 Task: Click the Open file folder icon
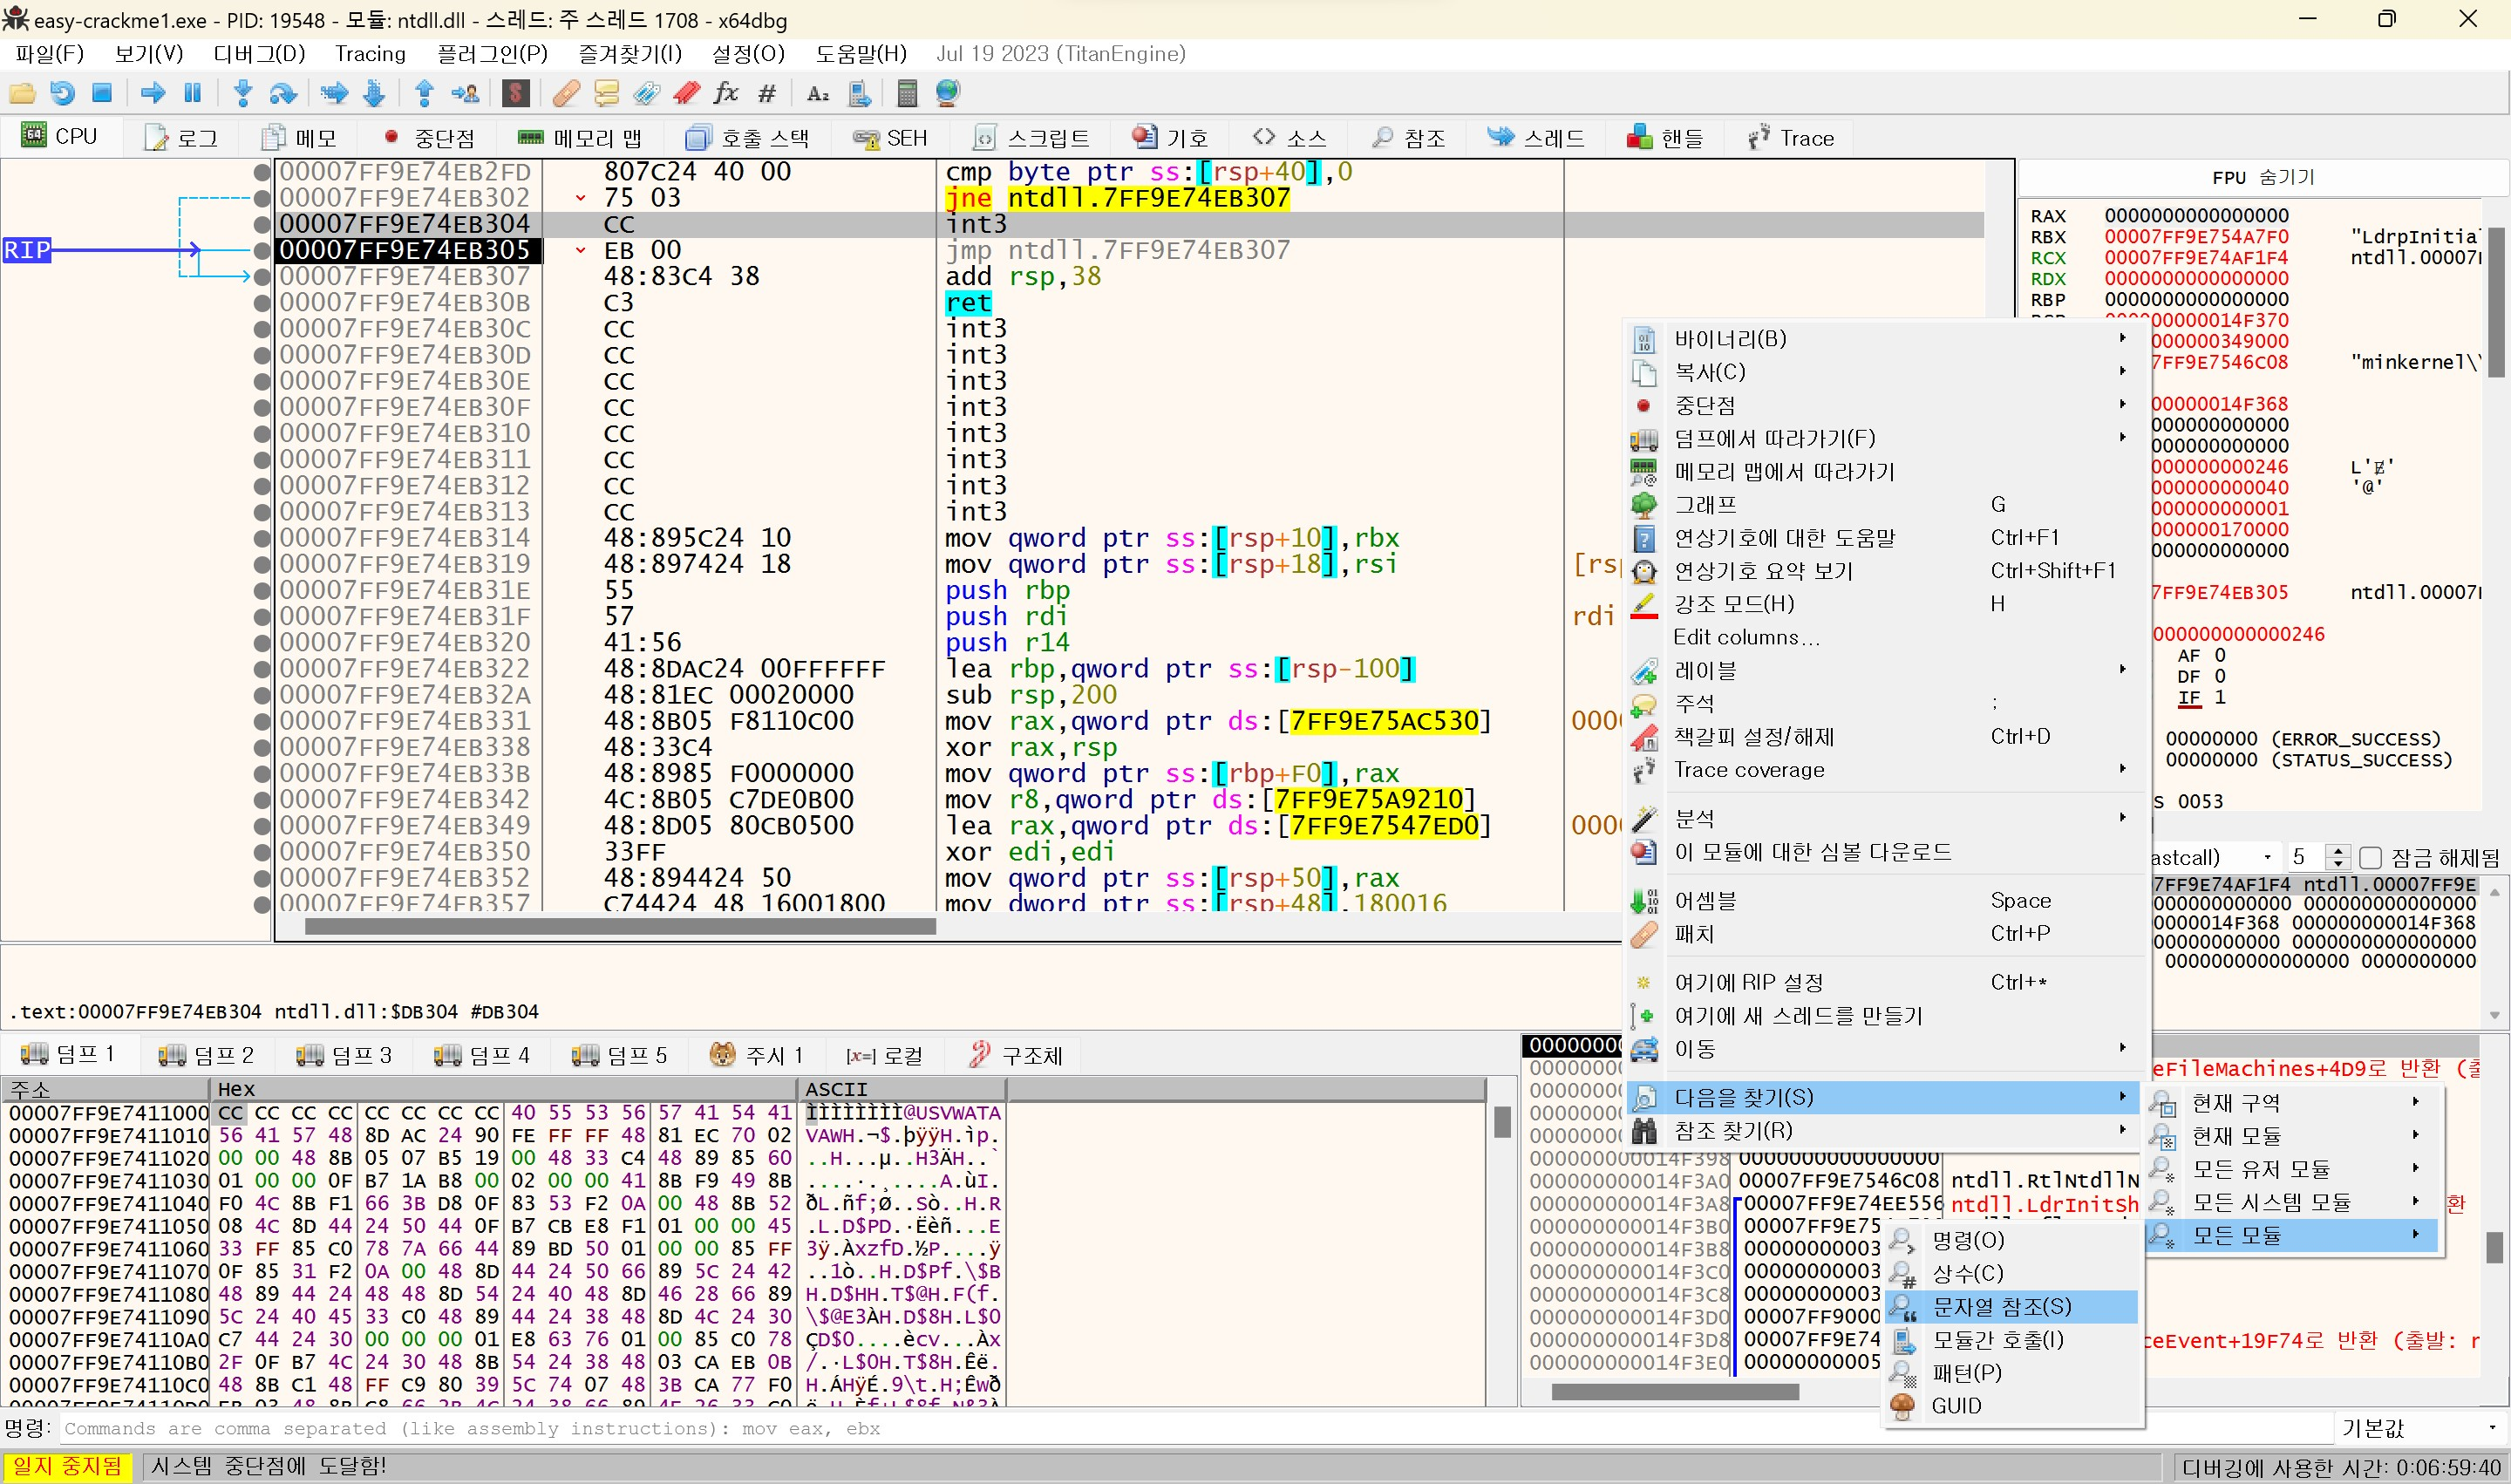point(22,94)
